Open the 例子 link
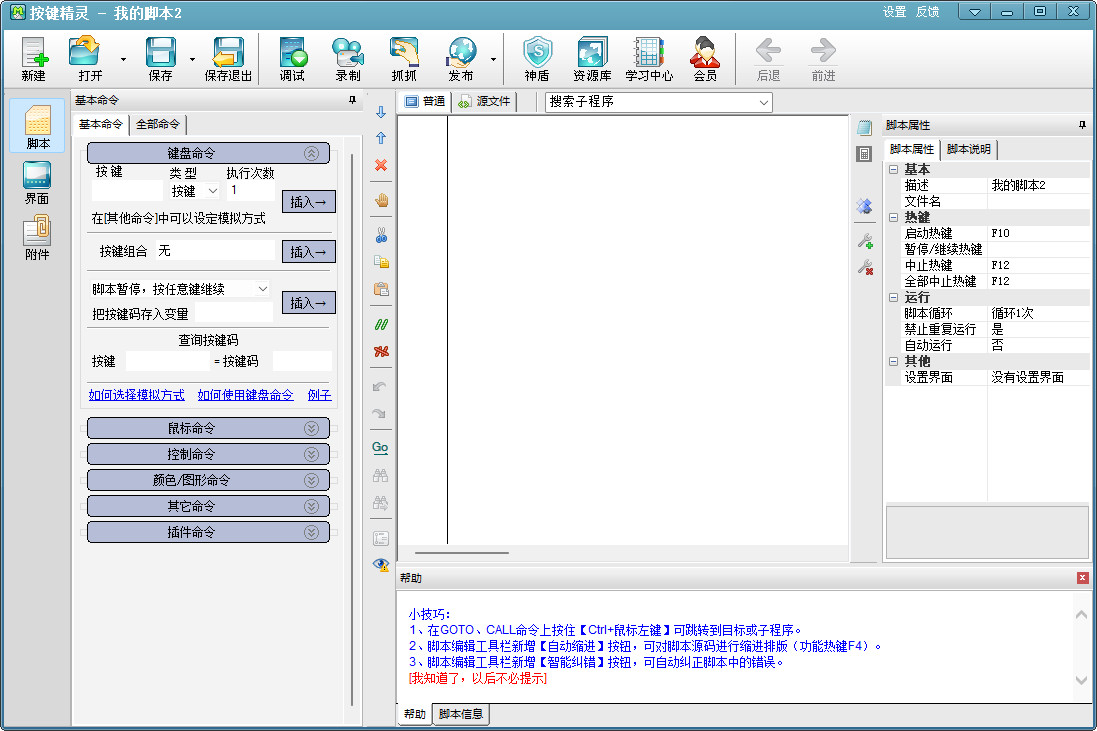1097x731 pixels. (320, 395)
